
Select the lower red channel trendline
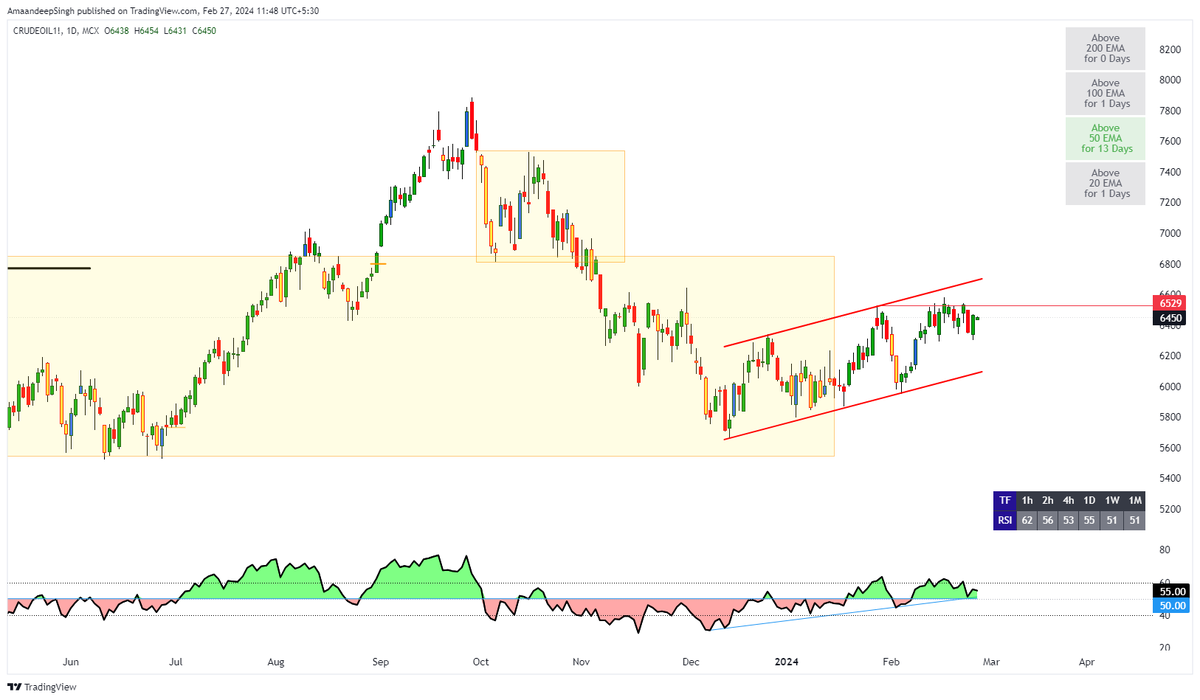(853, 405)
